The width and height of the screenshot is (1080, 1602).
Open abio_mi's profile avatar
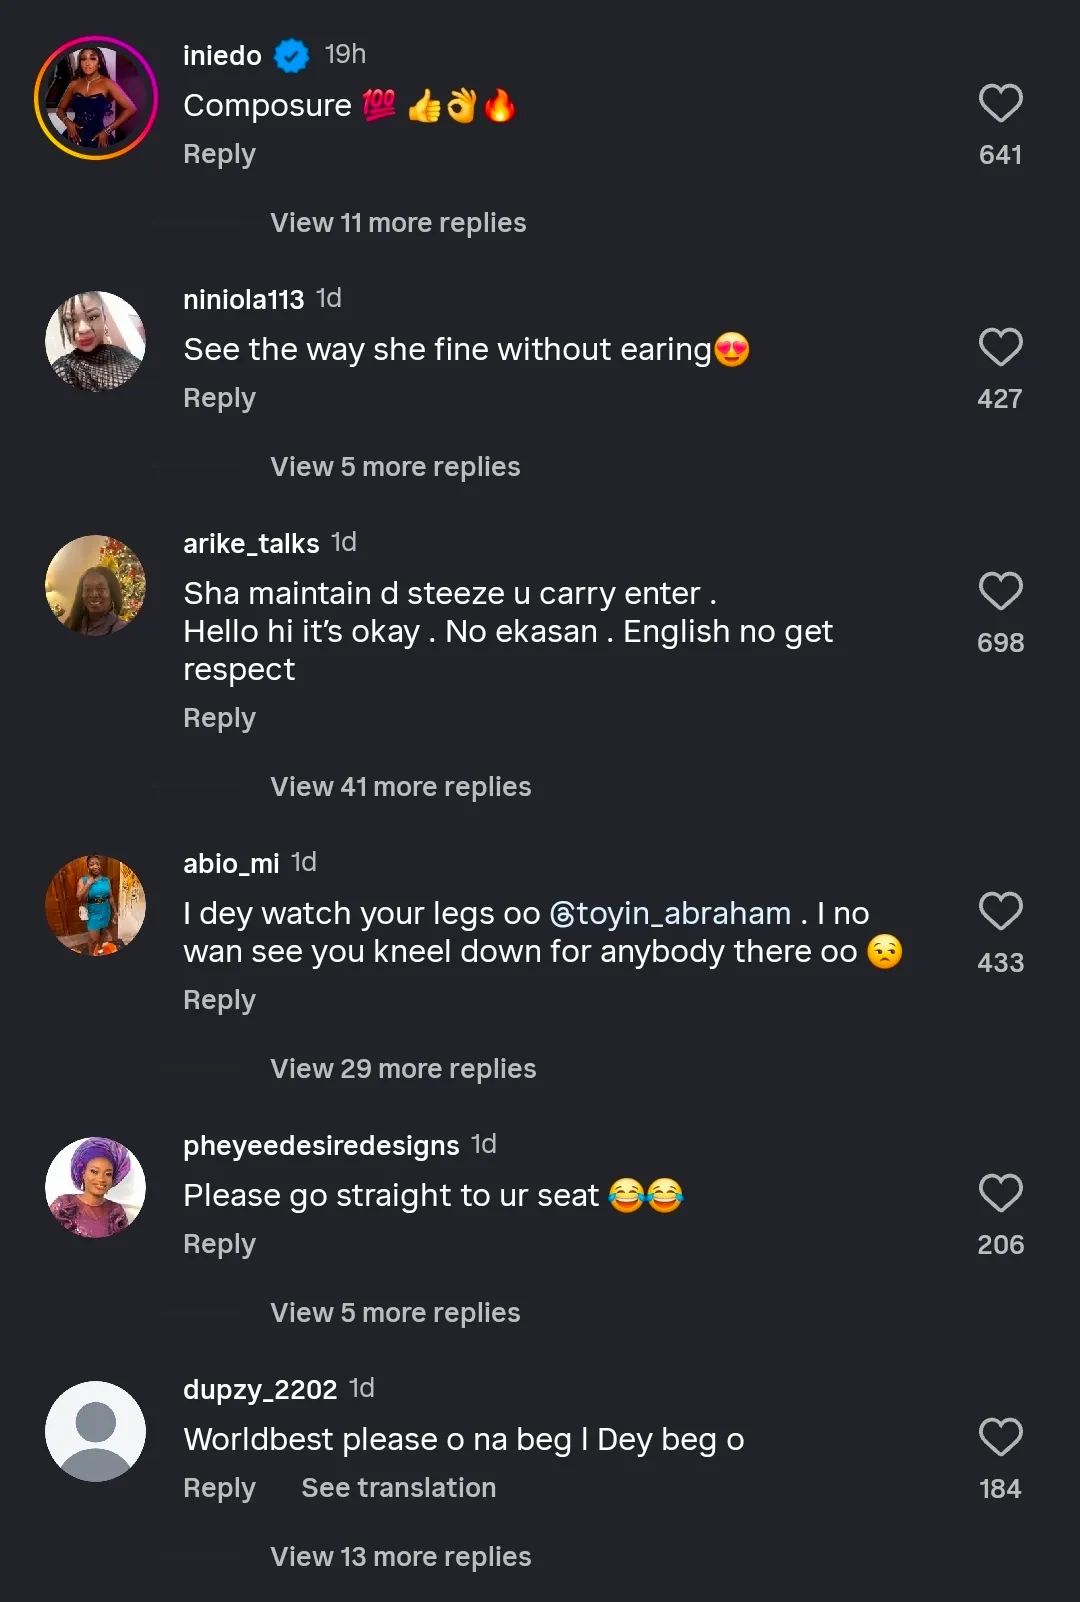pyautogui.click(x=96, y=905)
